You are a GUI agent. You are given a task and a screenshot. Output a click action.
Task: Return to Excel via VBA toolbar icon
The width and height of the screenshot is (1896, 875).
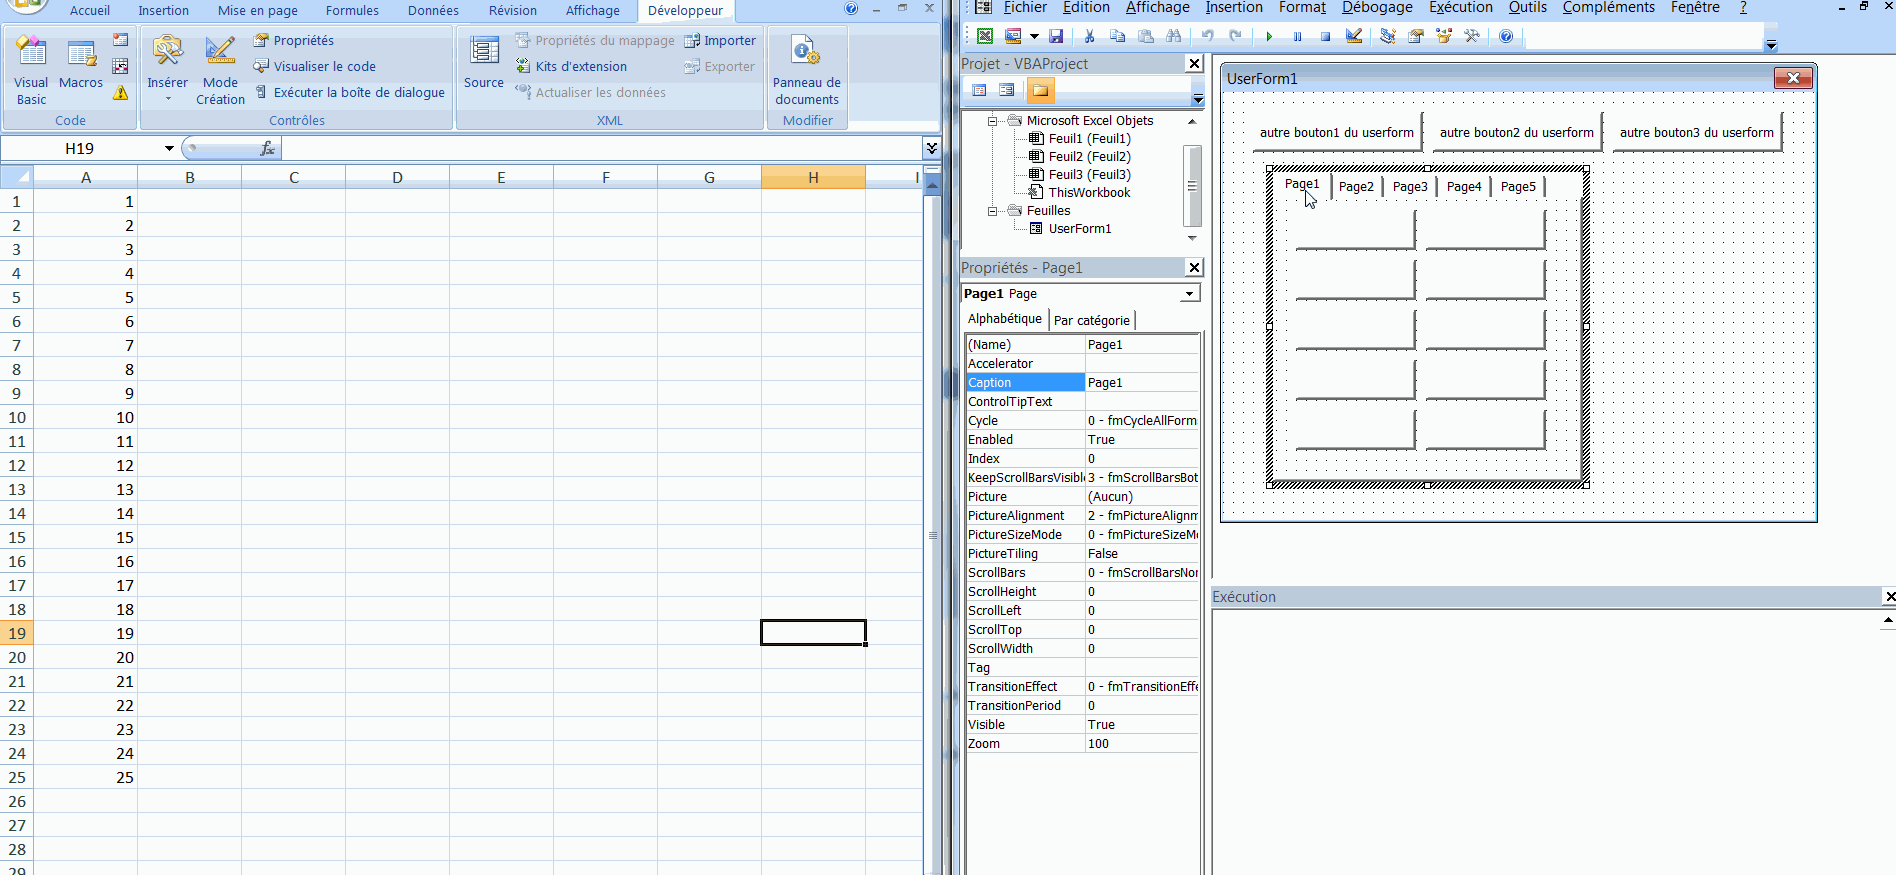pyautogui.click(x=985, y=36)
